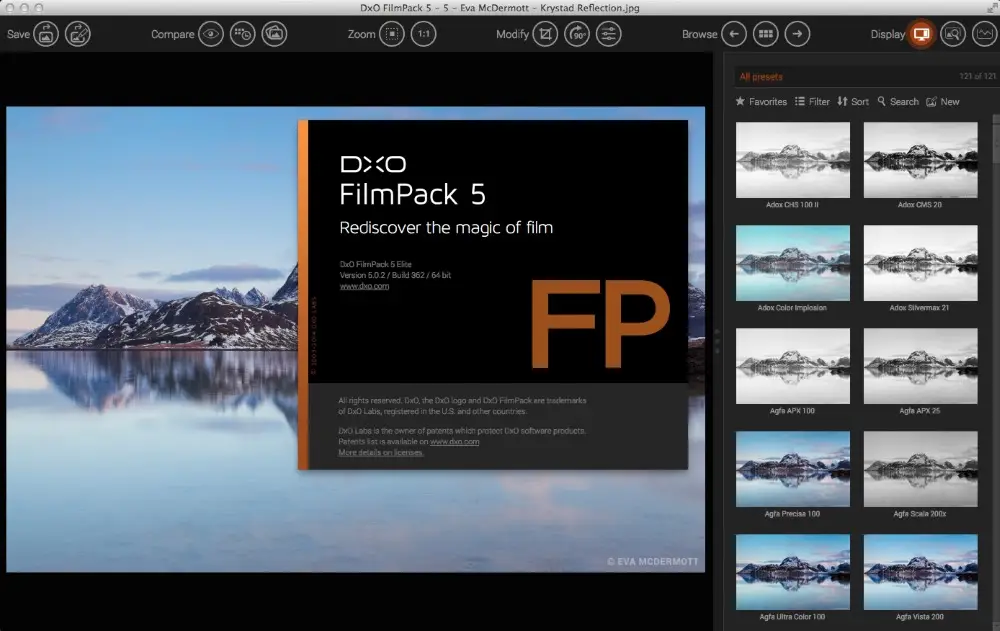Screen dimensions: 1000x631
Task: Click the Compare icon with the clock
Action: click(x=243, y=34)
